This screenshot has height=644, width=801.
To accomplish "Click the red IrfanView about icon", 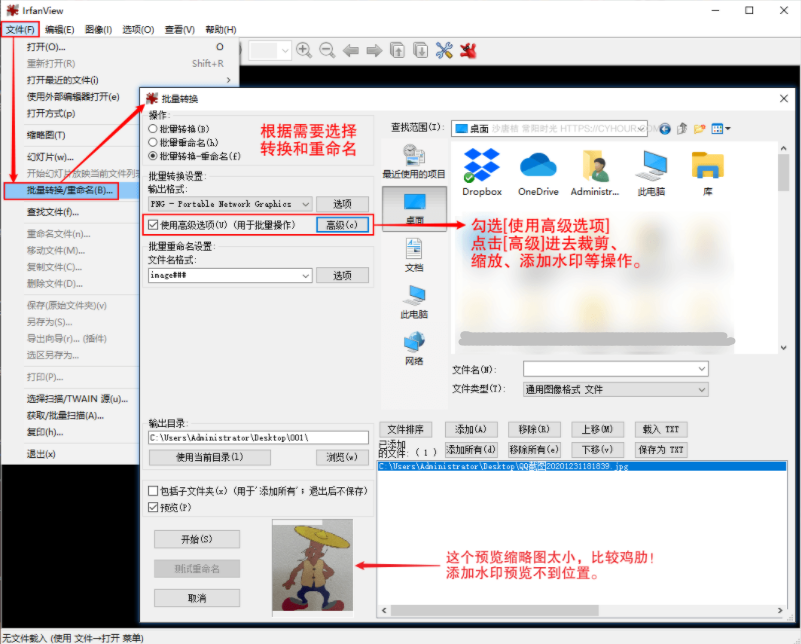I will click(468, 50).
